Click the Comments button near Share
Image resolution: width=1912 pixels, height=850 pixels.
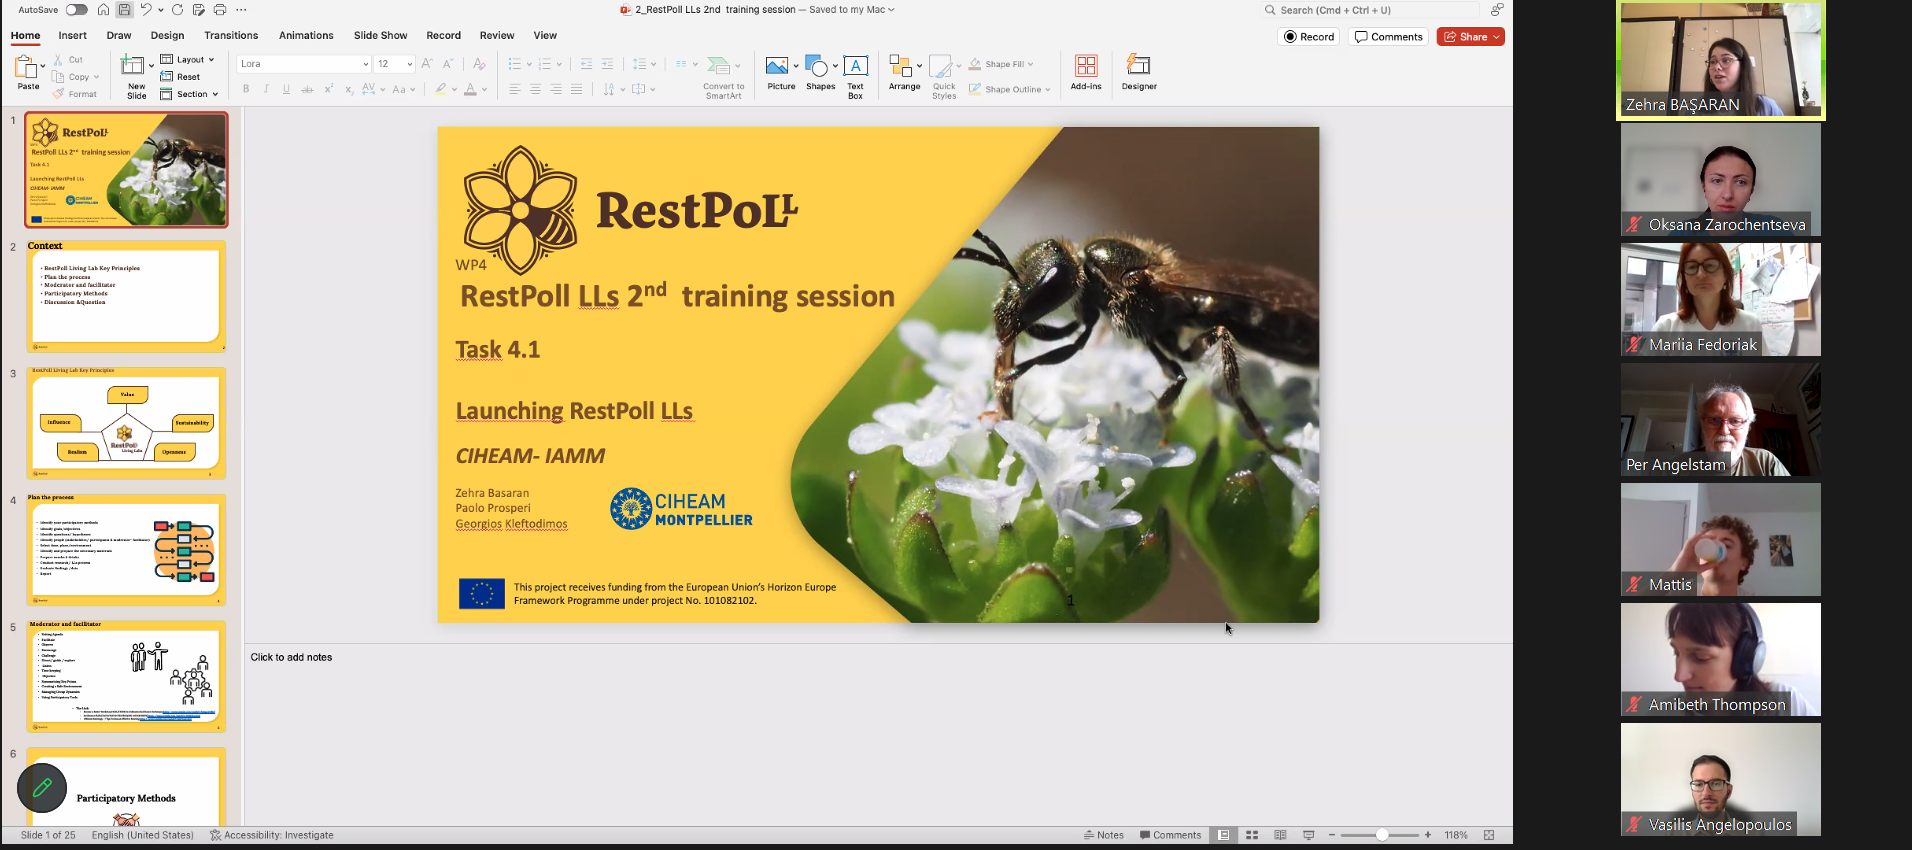point(1388,37)
